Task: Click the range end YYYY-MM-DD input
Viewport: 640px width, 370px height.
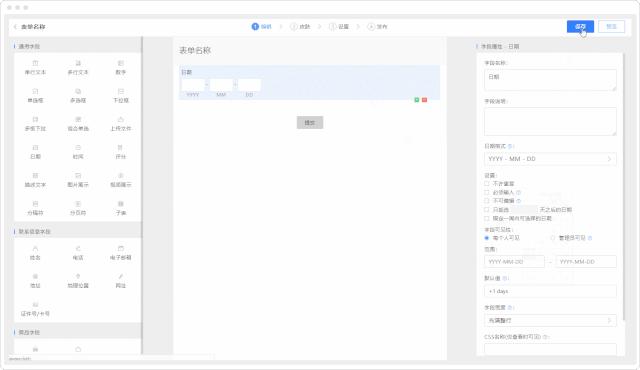Action: tap(586, 261)
